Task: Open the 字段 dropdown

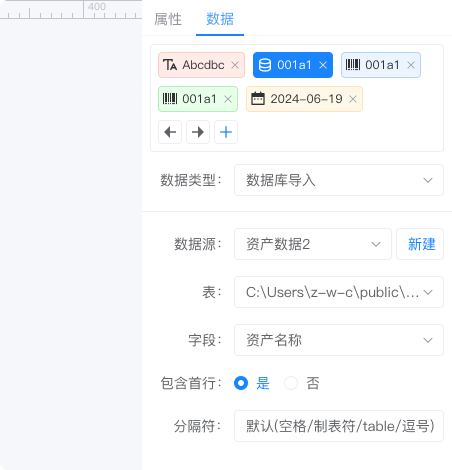Action: point(339,340)
